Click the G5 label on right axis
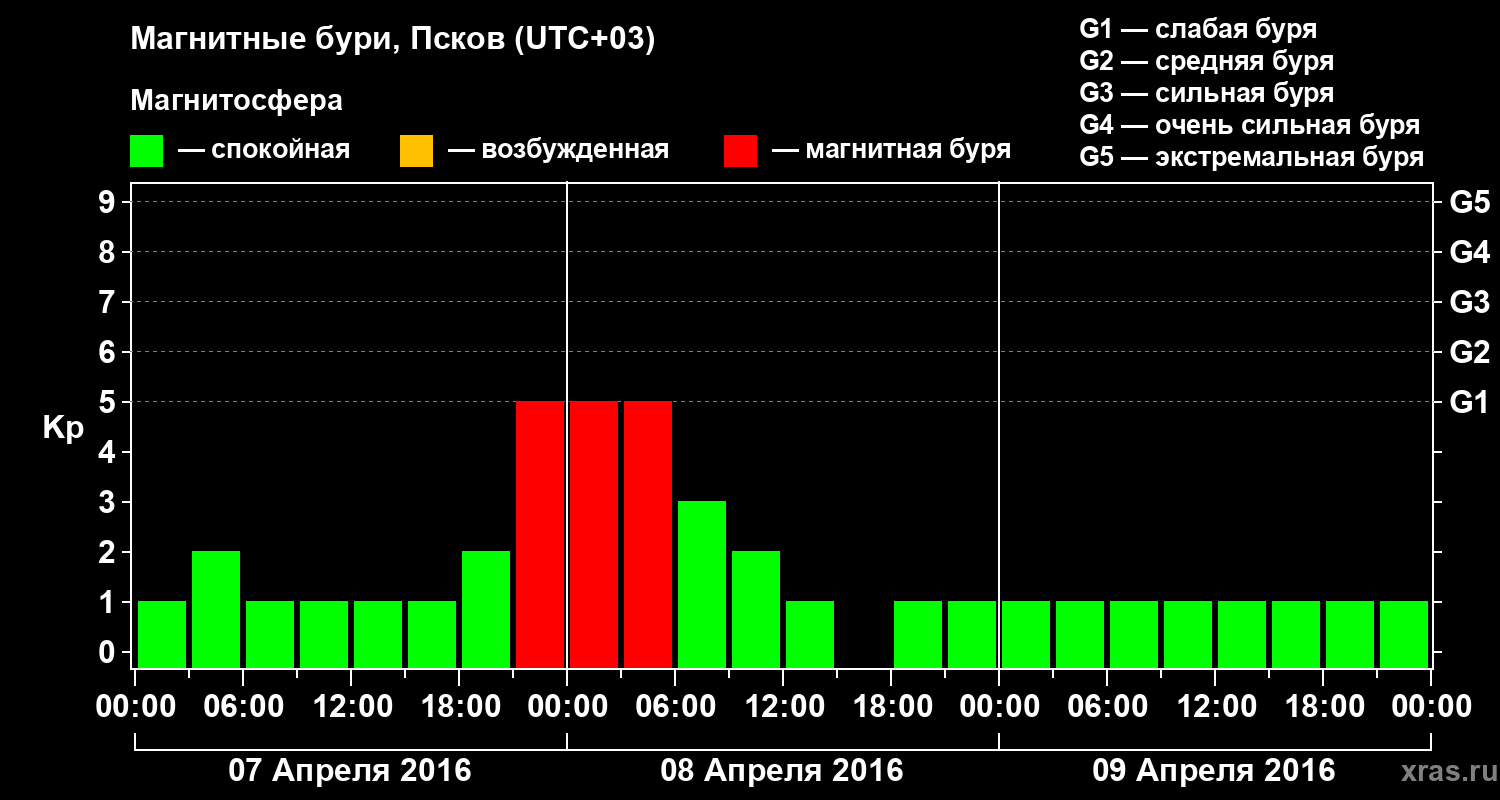Screen dimensions: 1500x800 pos(1469,202)
